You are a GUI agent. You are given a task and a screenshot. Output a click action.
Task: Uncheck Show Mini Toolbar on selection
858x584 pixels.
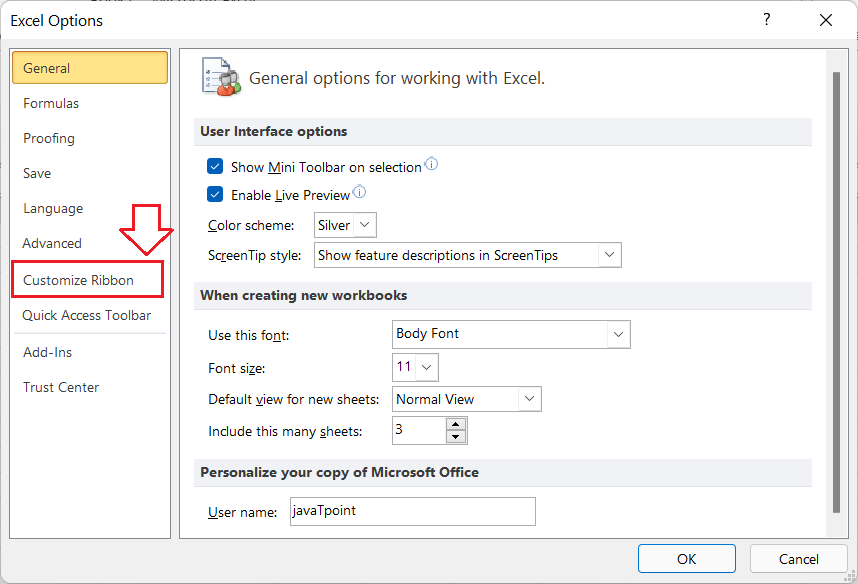click(x=215, y=166)
